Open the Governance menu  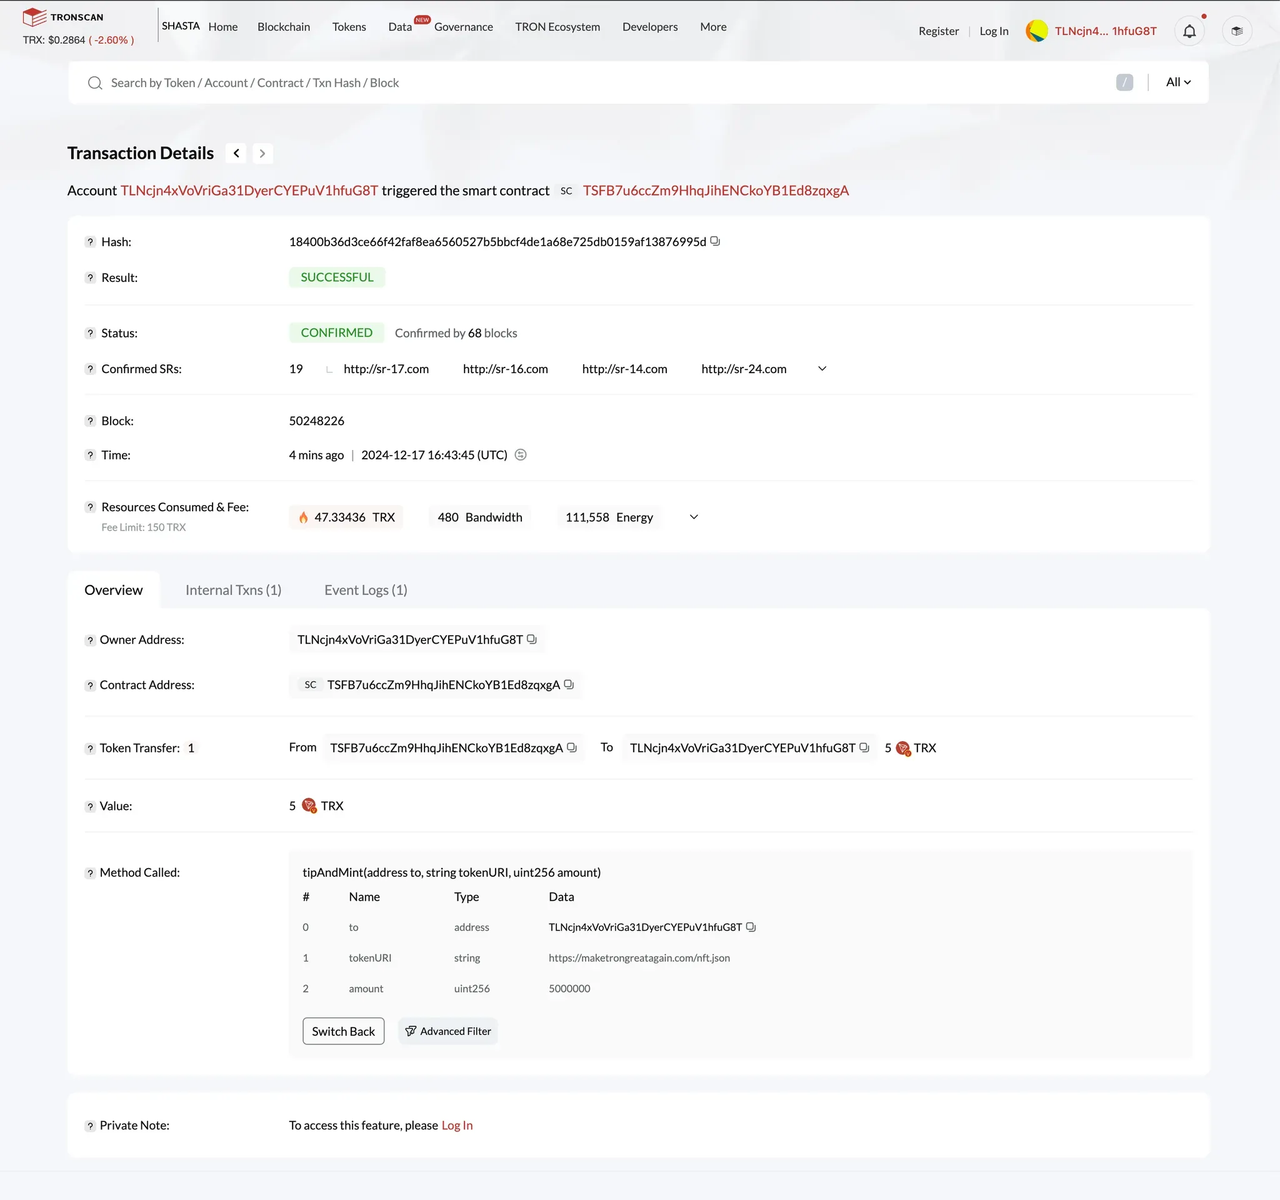click(x=464, y=27)
